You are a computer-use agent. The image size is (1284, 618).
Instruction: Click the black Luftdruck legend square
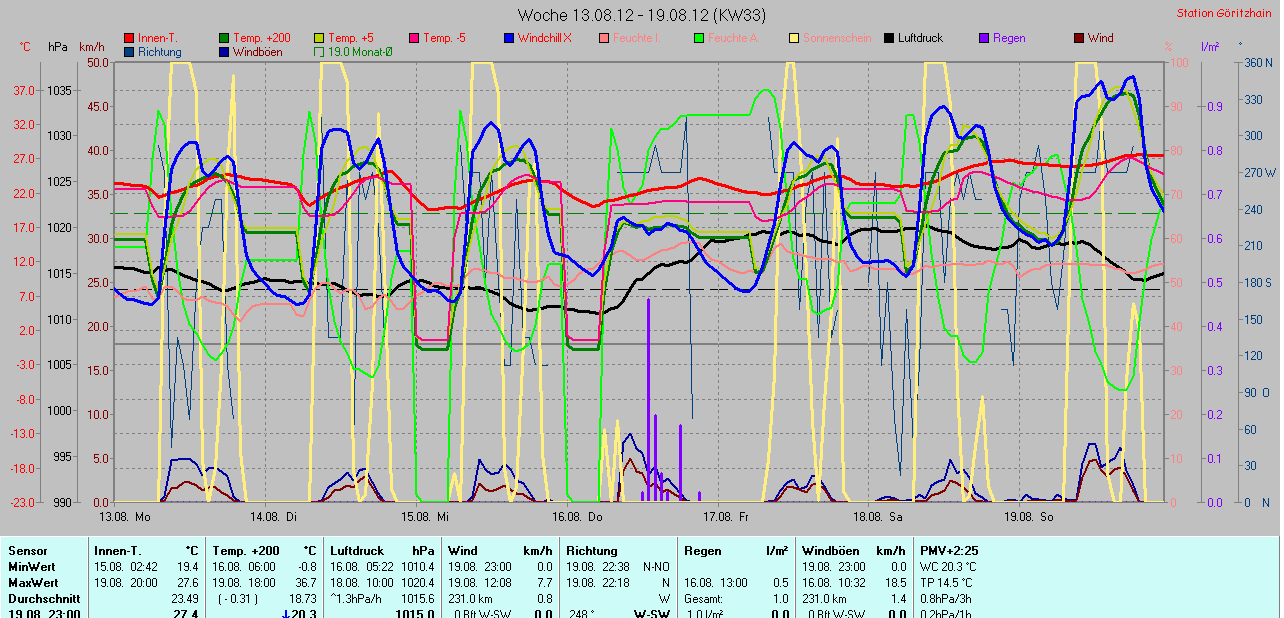point(889,38)
